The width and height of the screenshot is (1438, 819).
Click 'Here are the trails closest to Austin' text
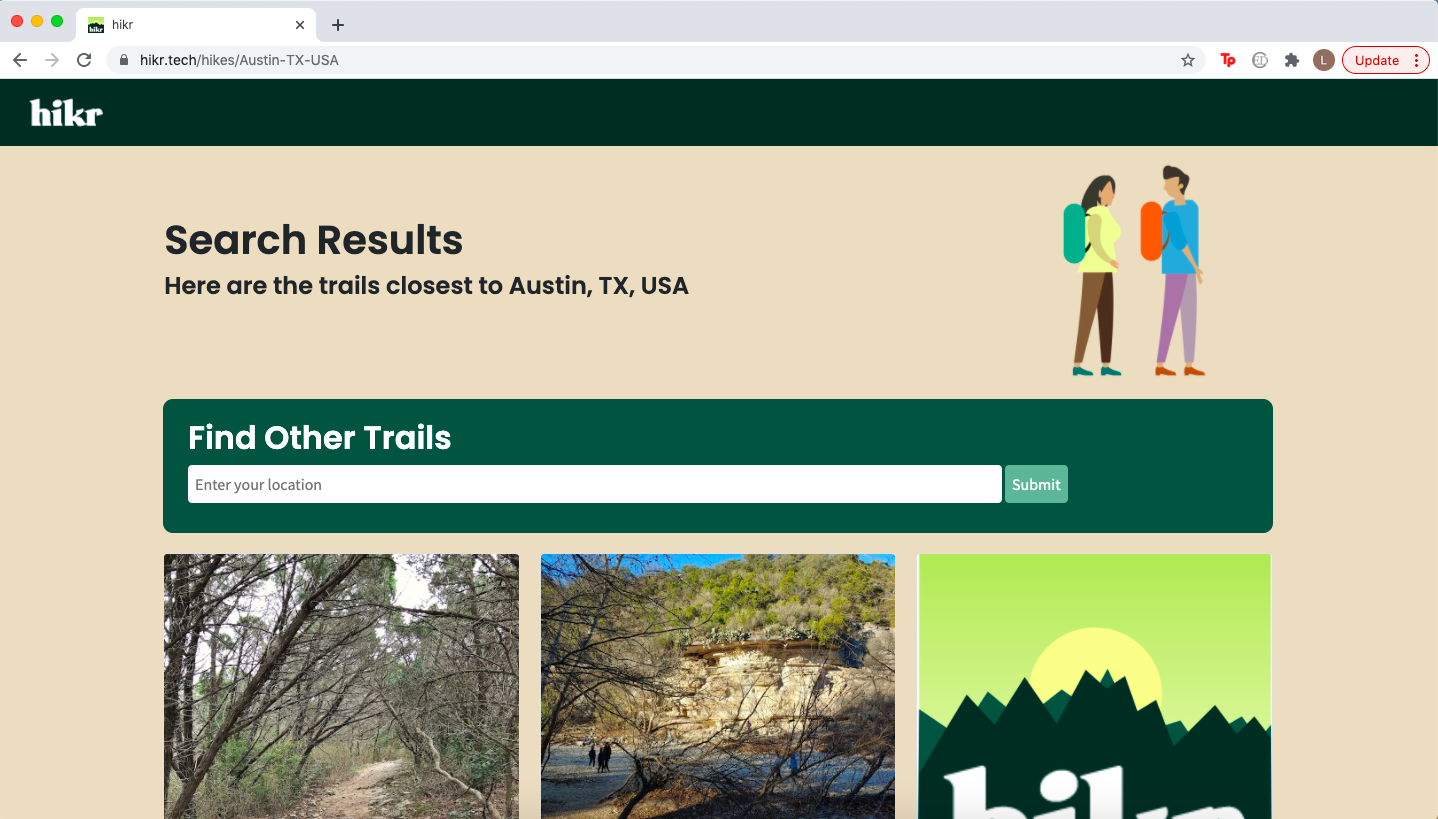pos(426,286)
